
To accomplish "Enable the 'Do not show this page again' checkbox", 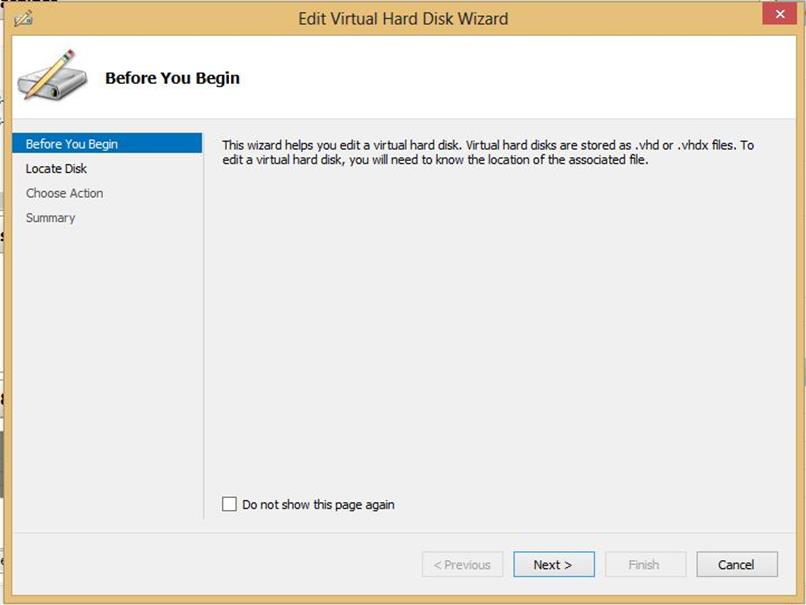I will point(229,504).
